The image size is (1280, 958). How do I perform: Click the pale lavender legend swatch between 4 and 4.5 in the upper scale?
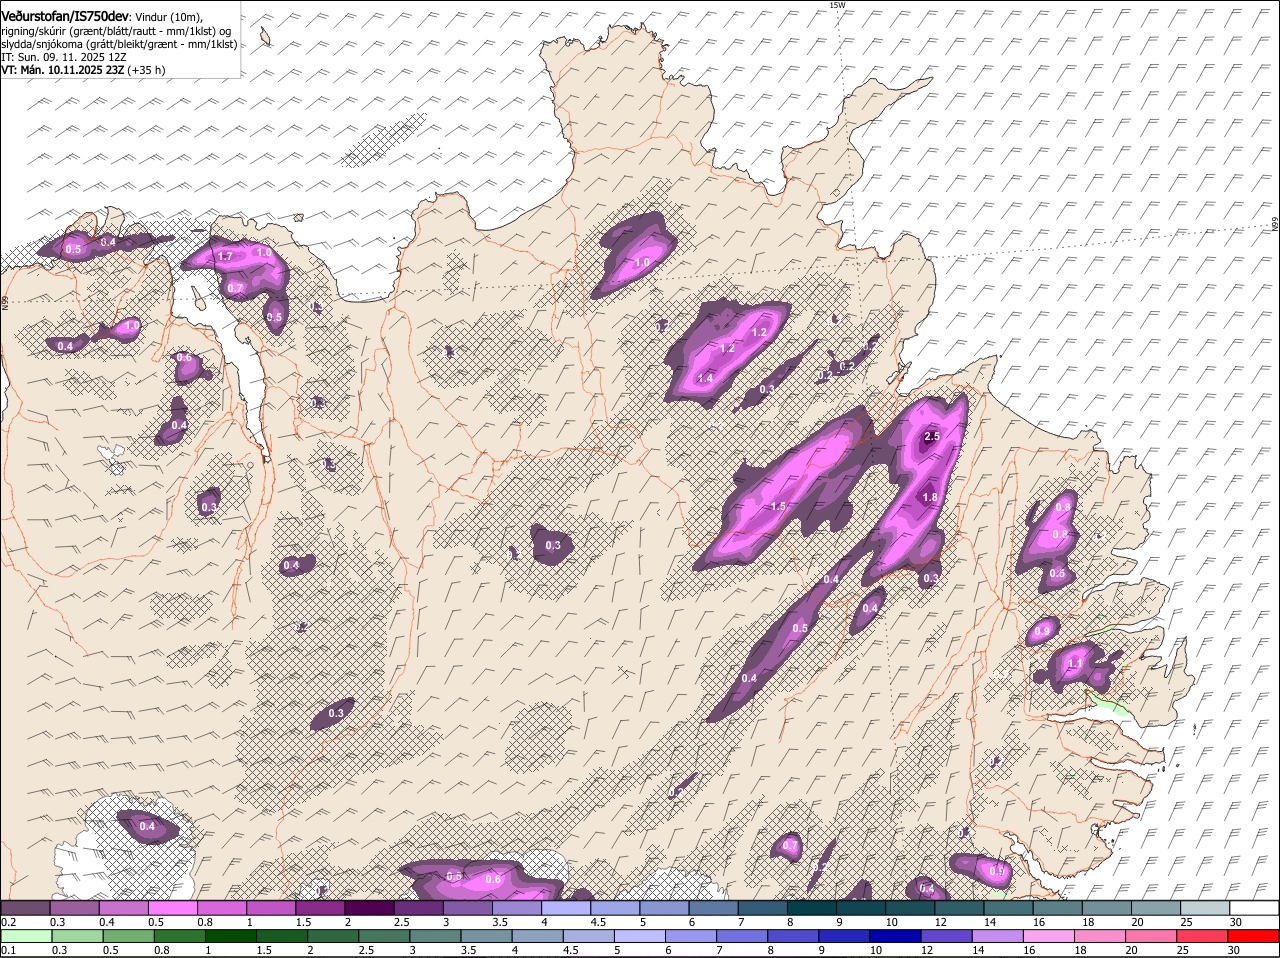click(566, 908)
